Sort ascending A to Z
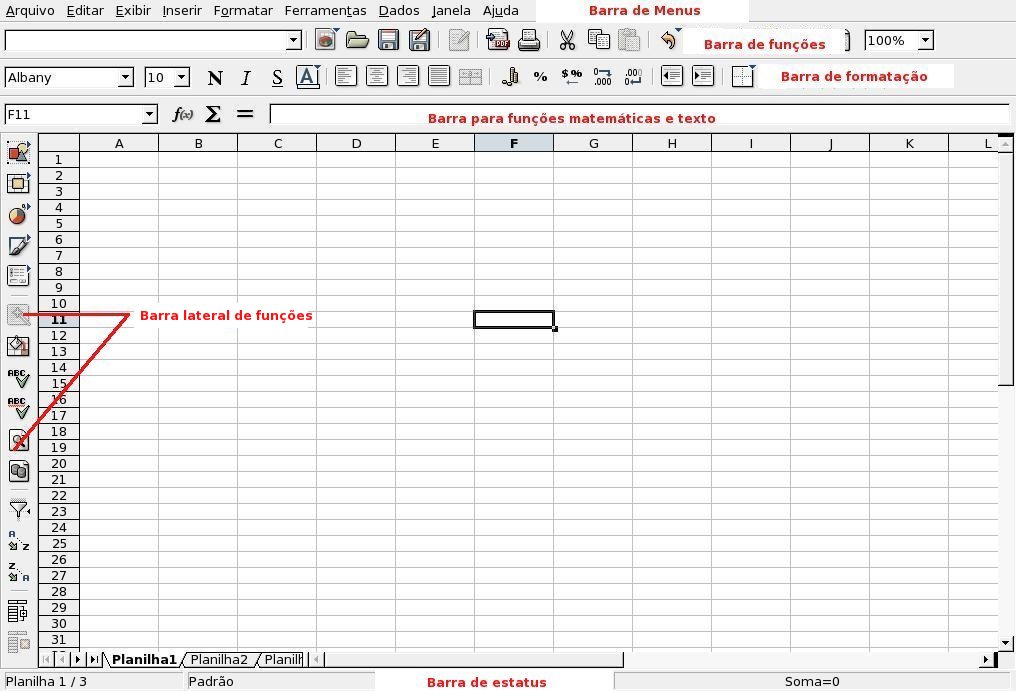Viewport: 1016px width, 691px height. 19,540
